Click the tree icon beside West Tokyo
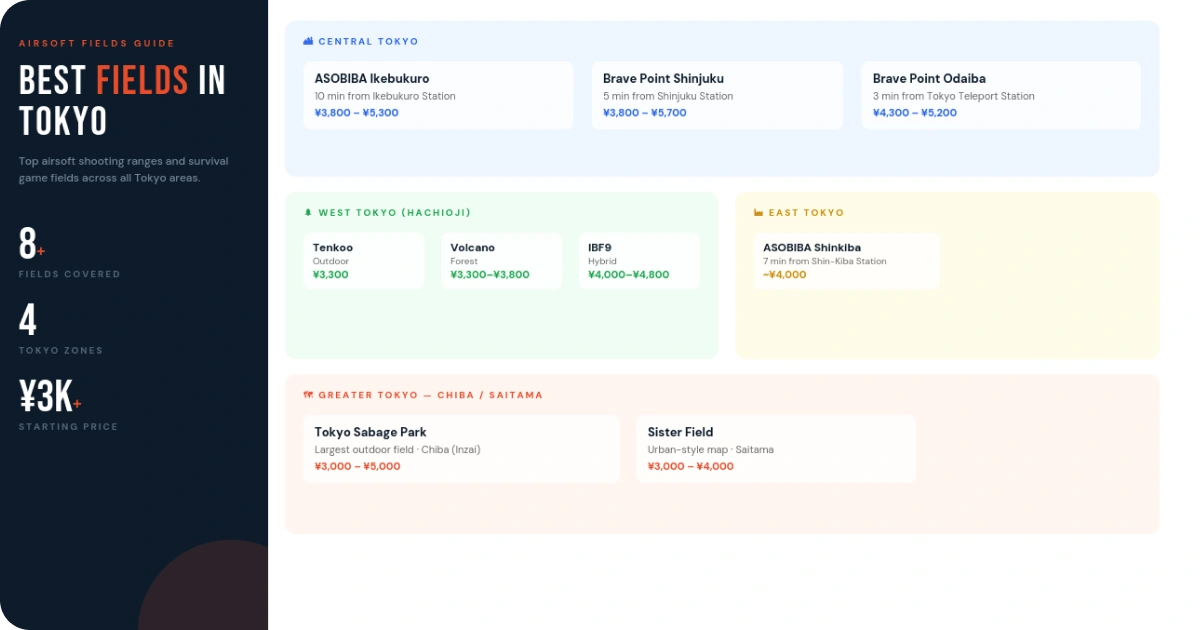This screenshot has width=1200, height=630. (308, 213)
